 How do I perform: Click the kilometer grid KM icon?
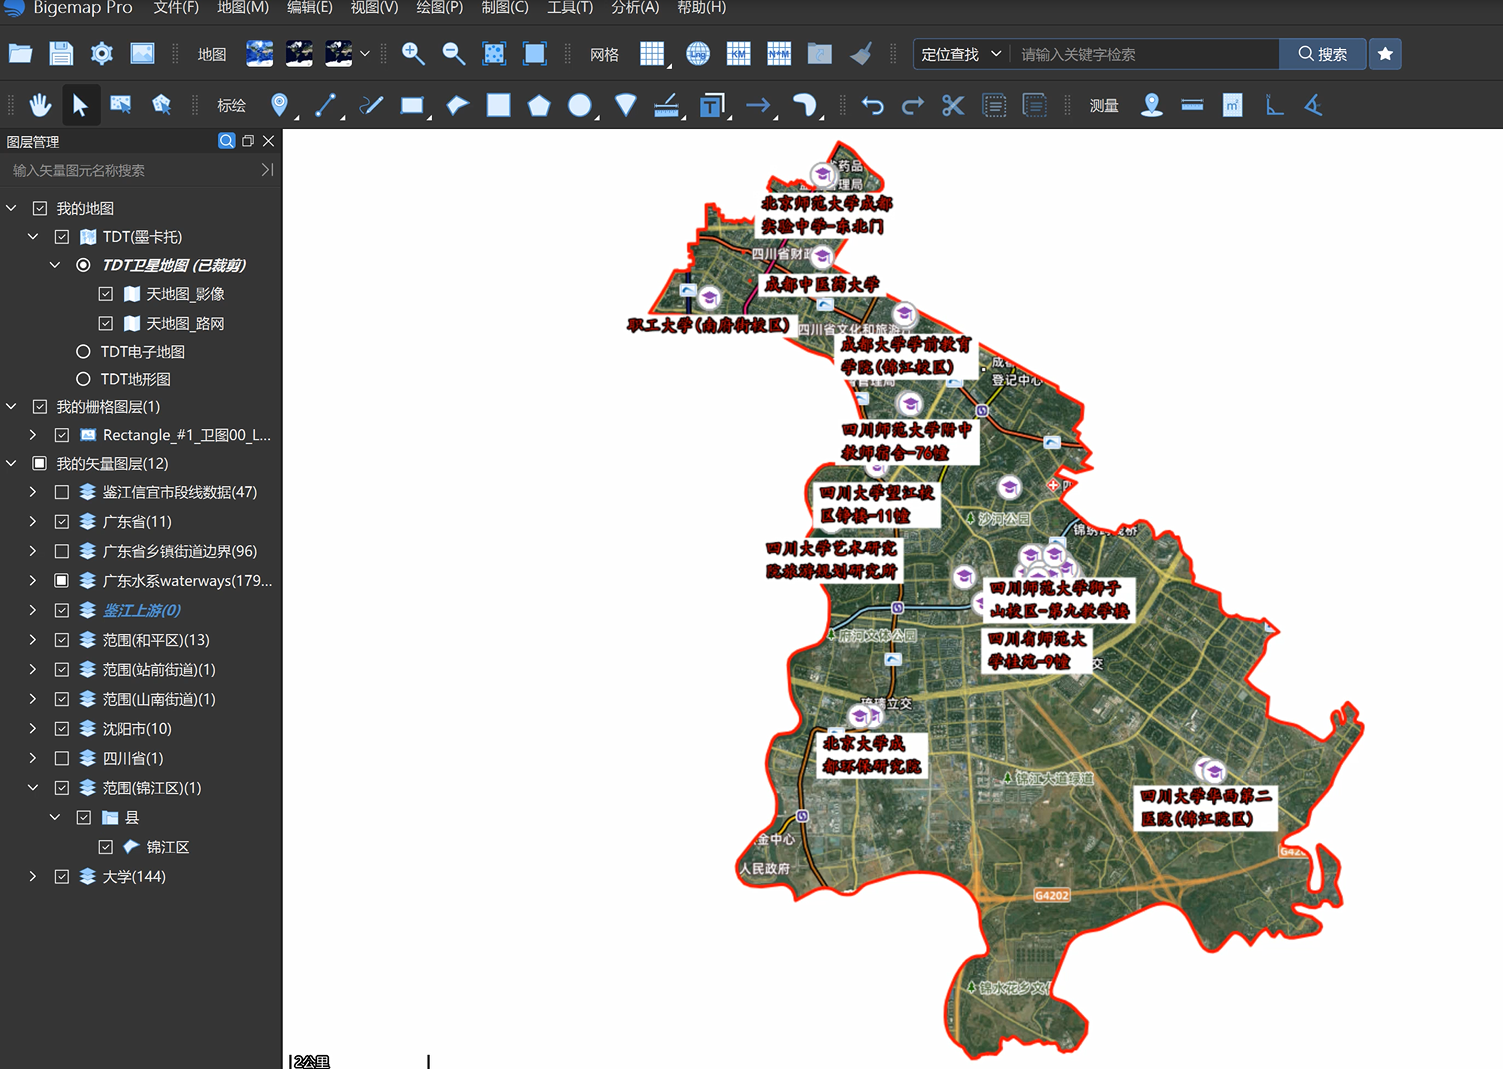click(739, 54)
